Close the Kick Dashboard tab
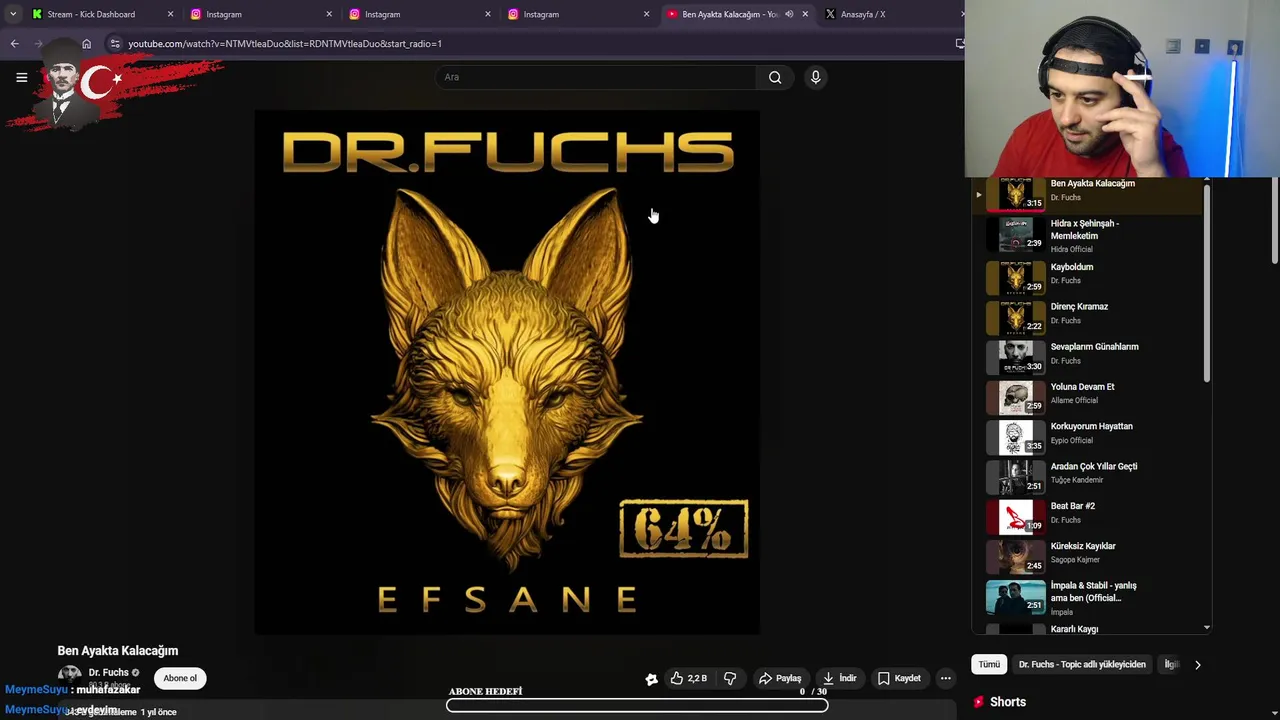This screenshot has height=720, width=1280. pyautogui.click(x=170, y=14)
